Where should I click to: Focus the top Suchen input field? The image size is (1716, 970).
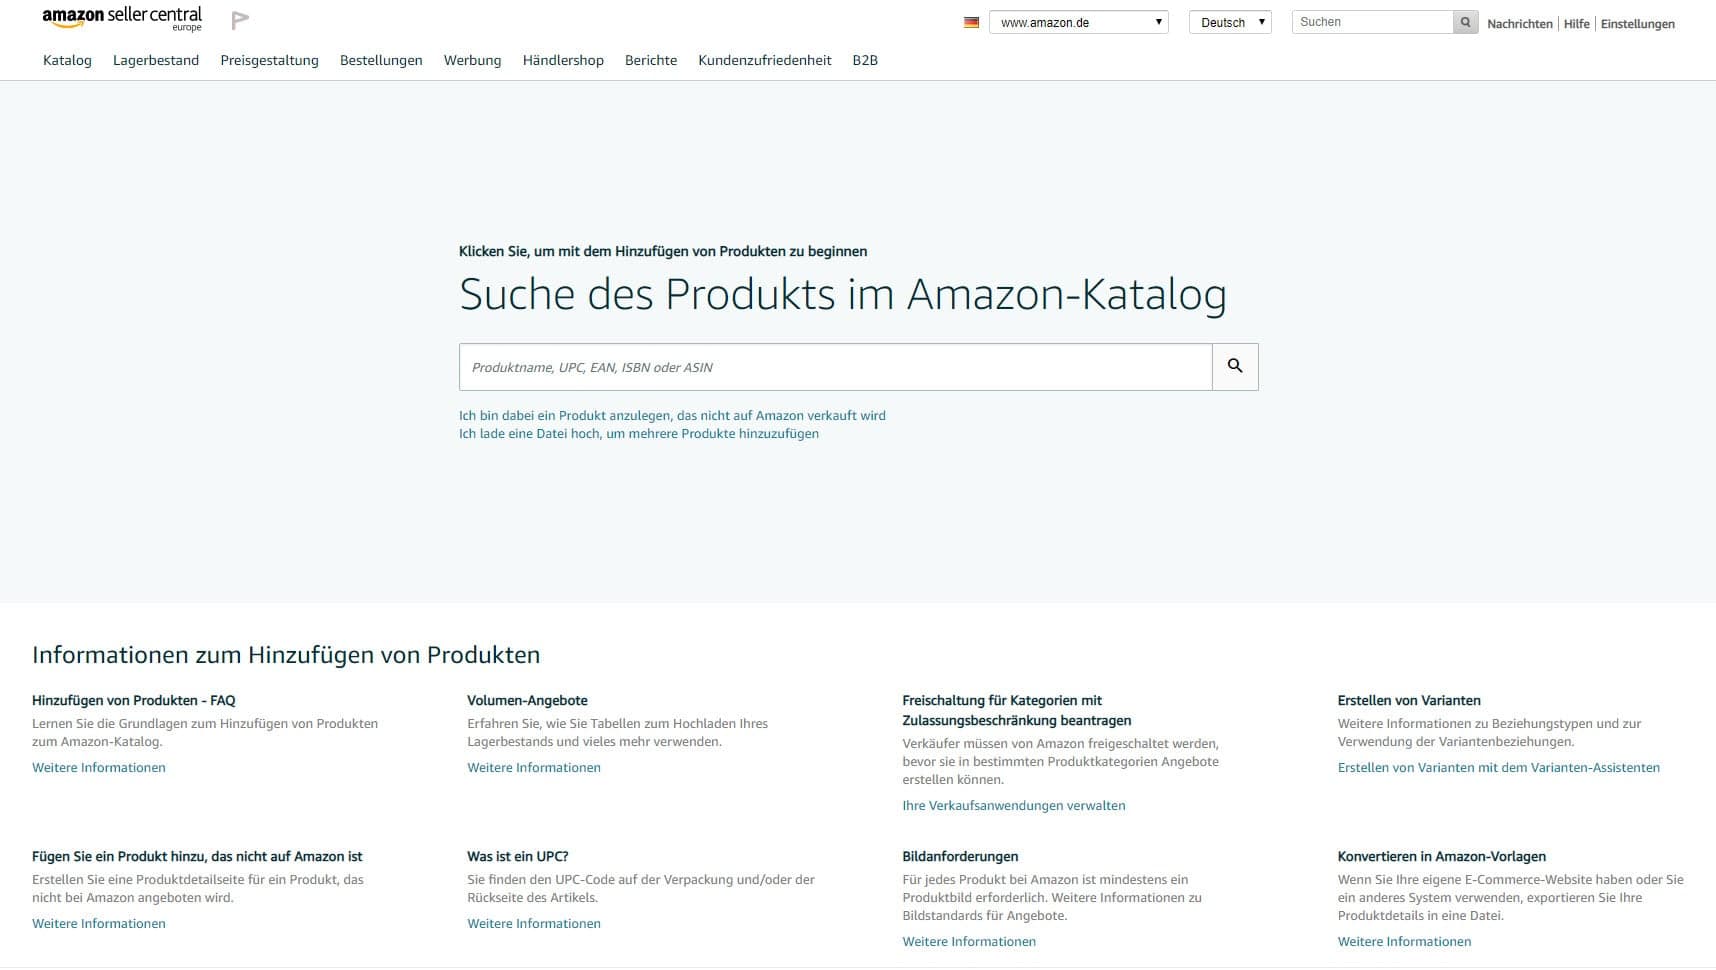tap(1372, 22)
